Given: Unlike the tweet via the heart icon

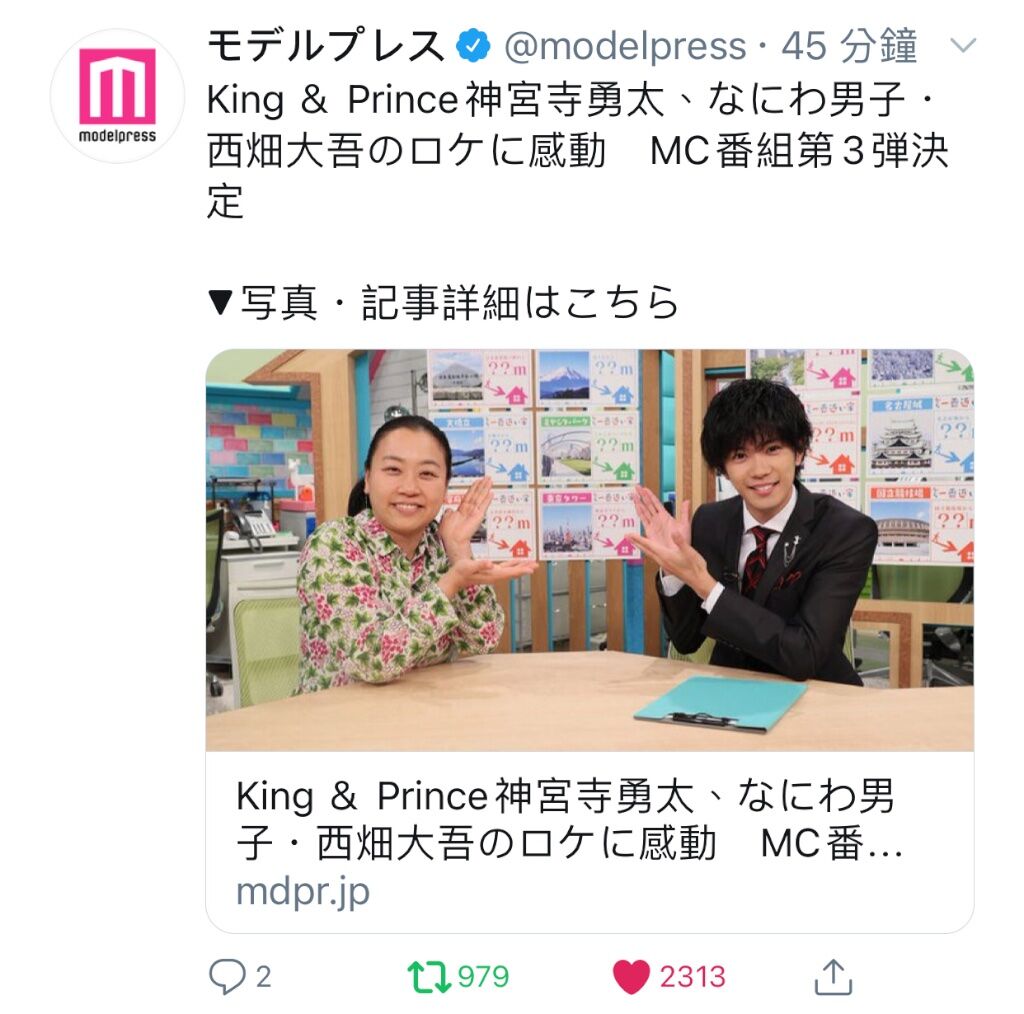Looking at the screenshot, I should (x=631, y=977).
